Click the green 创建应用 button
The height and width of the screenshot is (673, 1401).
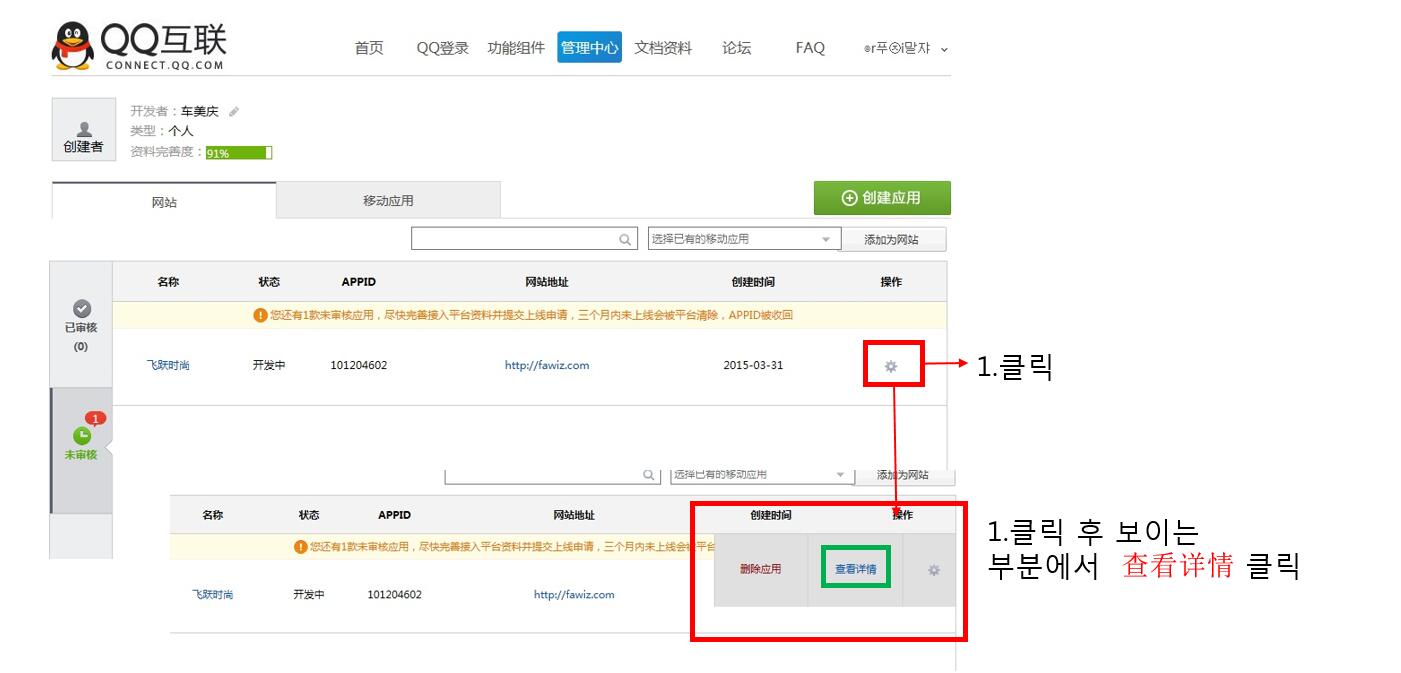pyautogui.click(x=882, y=198)
